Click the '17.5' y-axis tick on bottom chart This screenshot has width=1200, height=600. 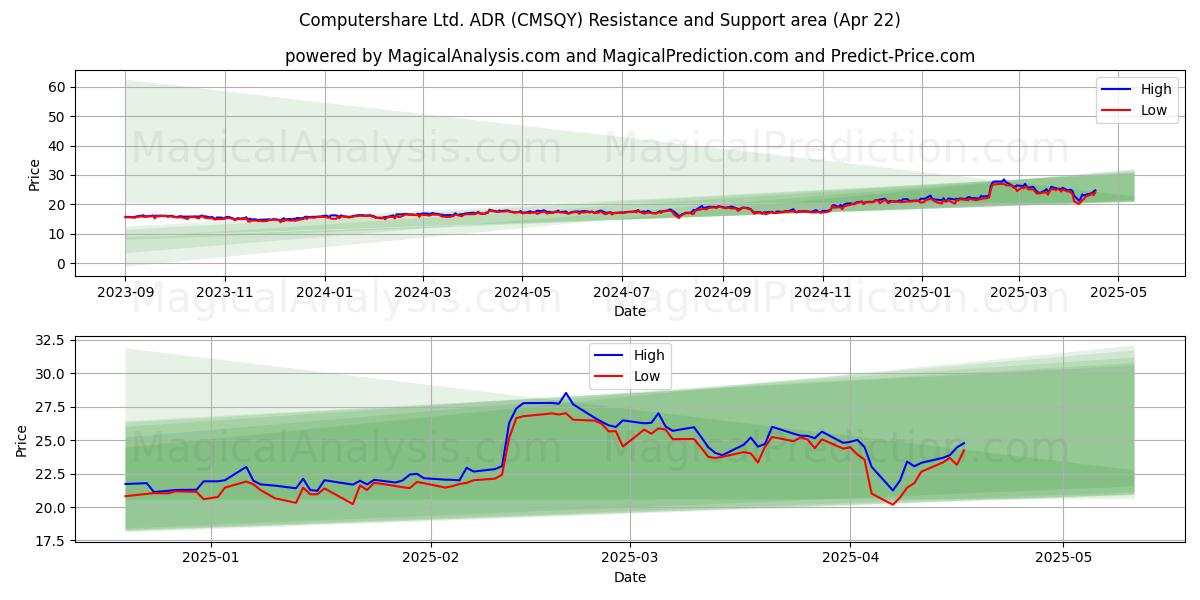(50, 541)
